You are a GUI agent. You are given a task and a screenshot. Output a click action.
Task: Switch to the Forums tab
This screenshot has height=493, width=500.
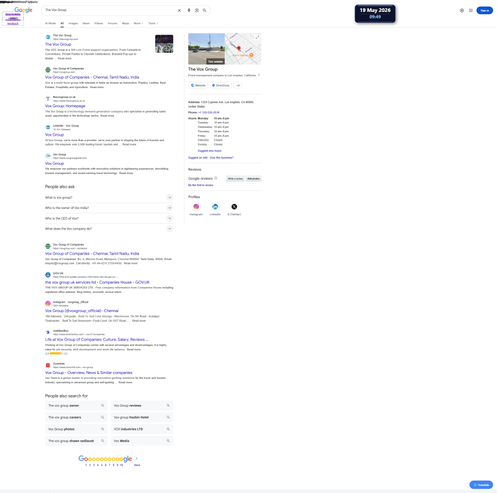point(112,23)
